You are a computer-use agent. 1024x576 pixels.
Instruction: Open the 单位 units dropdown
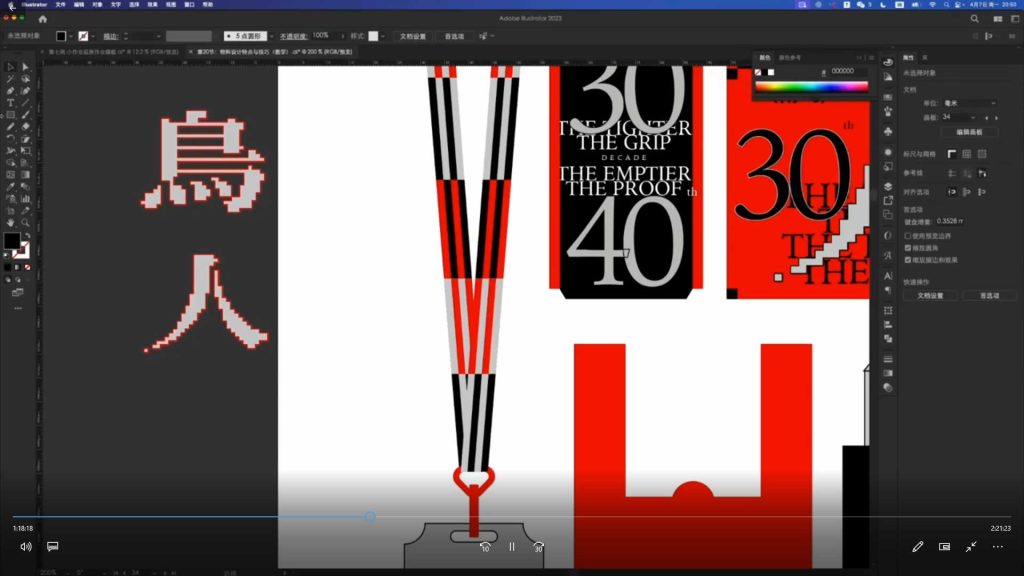click(x=971, y=103)
